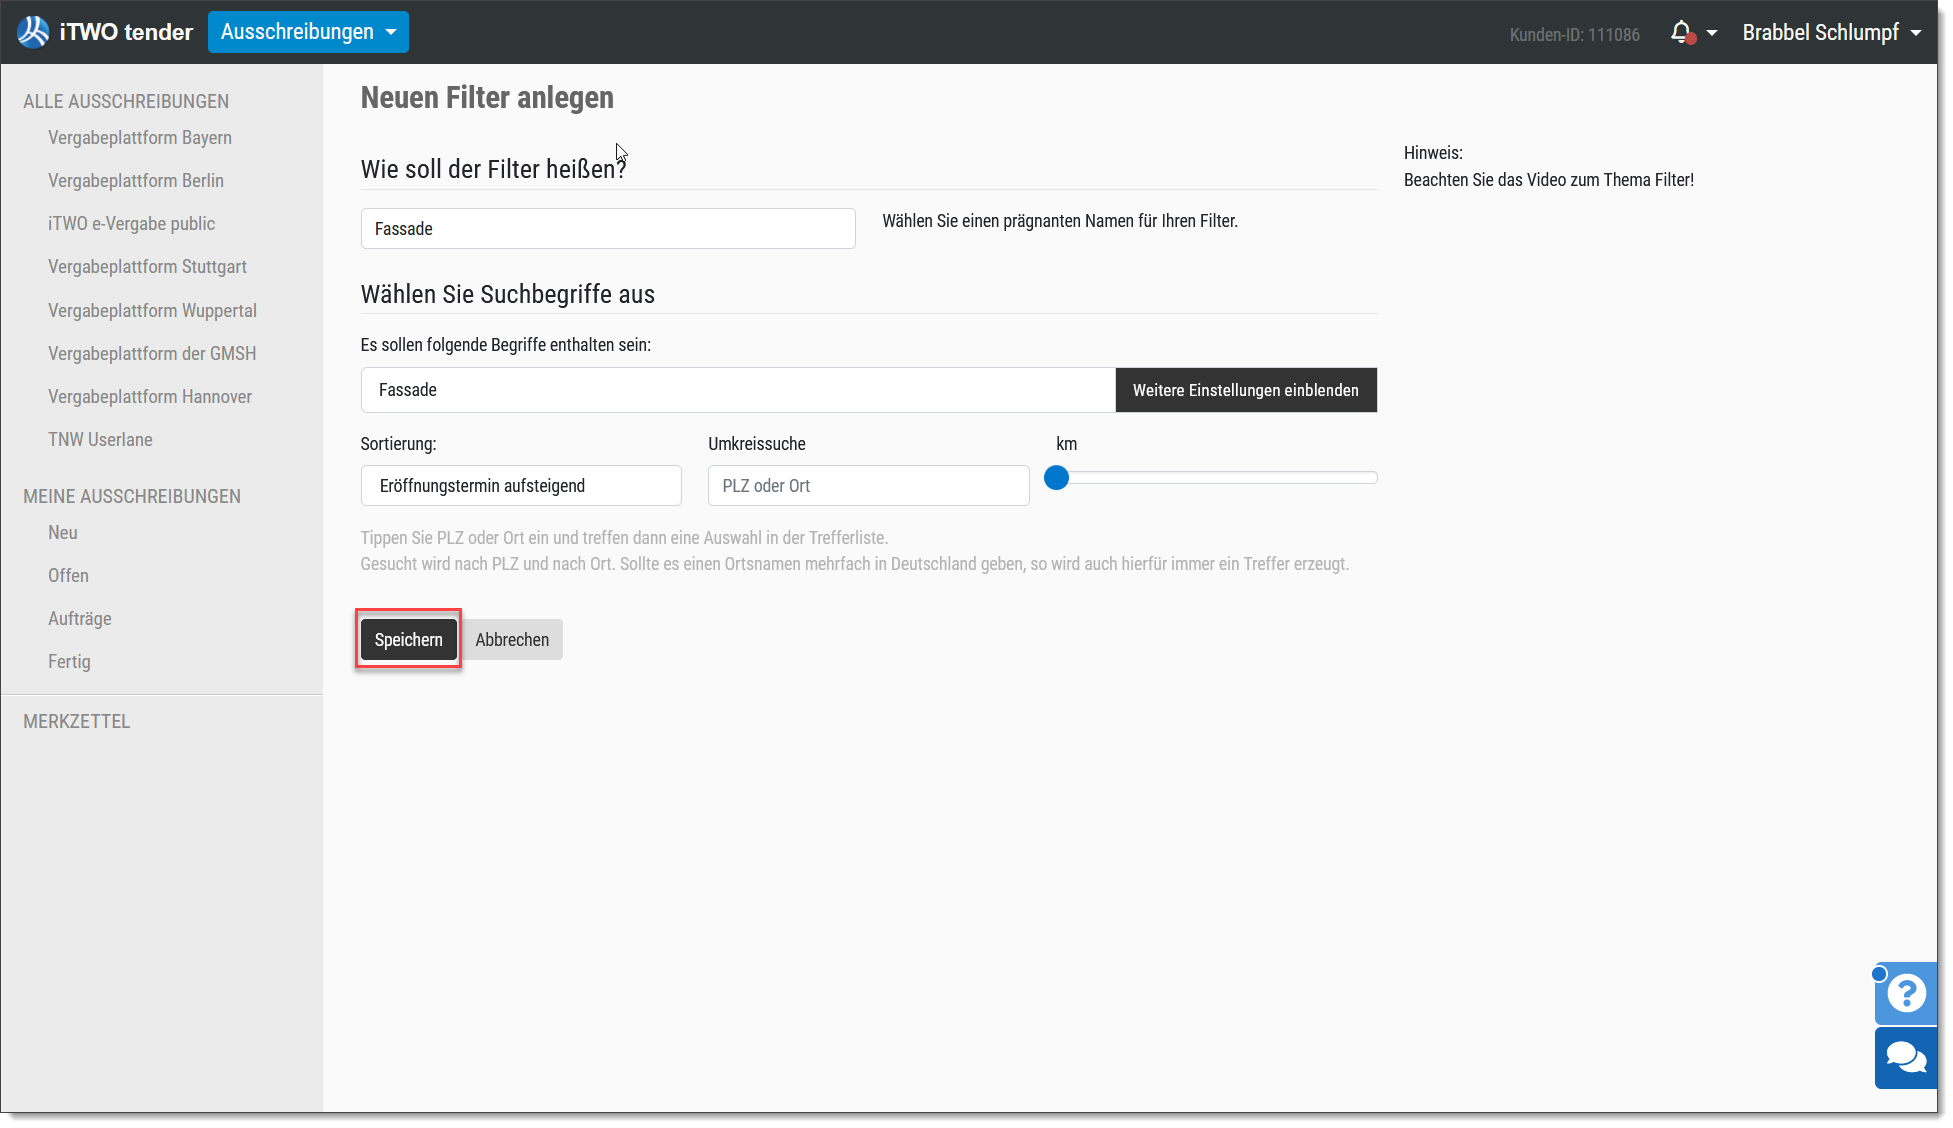
Task: Save the filter with Speichern
Action: point(408,640)
